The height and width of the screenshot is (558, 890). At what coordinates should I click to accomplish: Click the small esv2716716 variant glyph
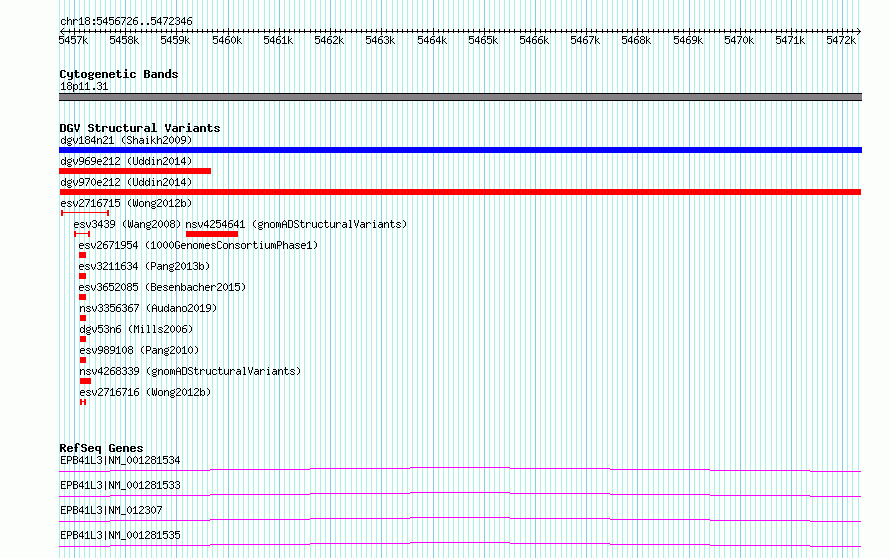[83, 402]
